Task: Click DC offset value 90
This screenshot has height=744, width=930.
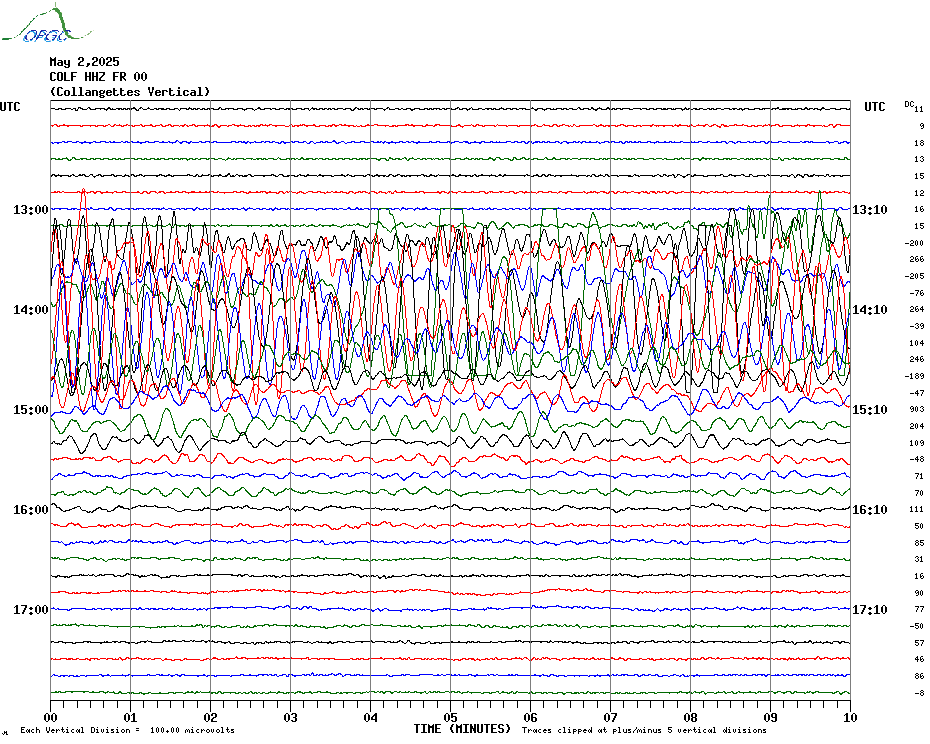Action: tap(919, 593)
